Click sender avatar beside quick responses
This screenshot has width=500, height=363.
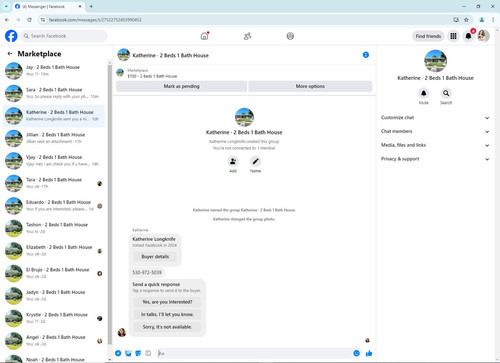click(122, 332)
